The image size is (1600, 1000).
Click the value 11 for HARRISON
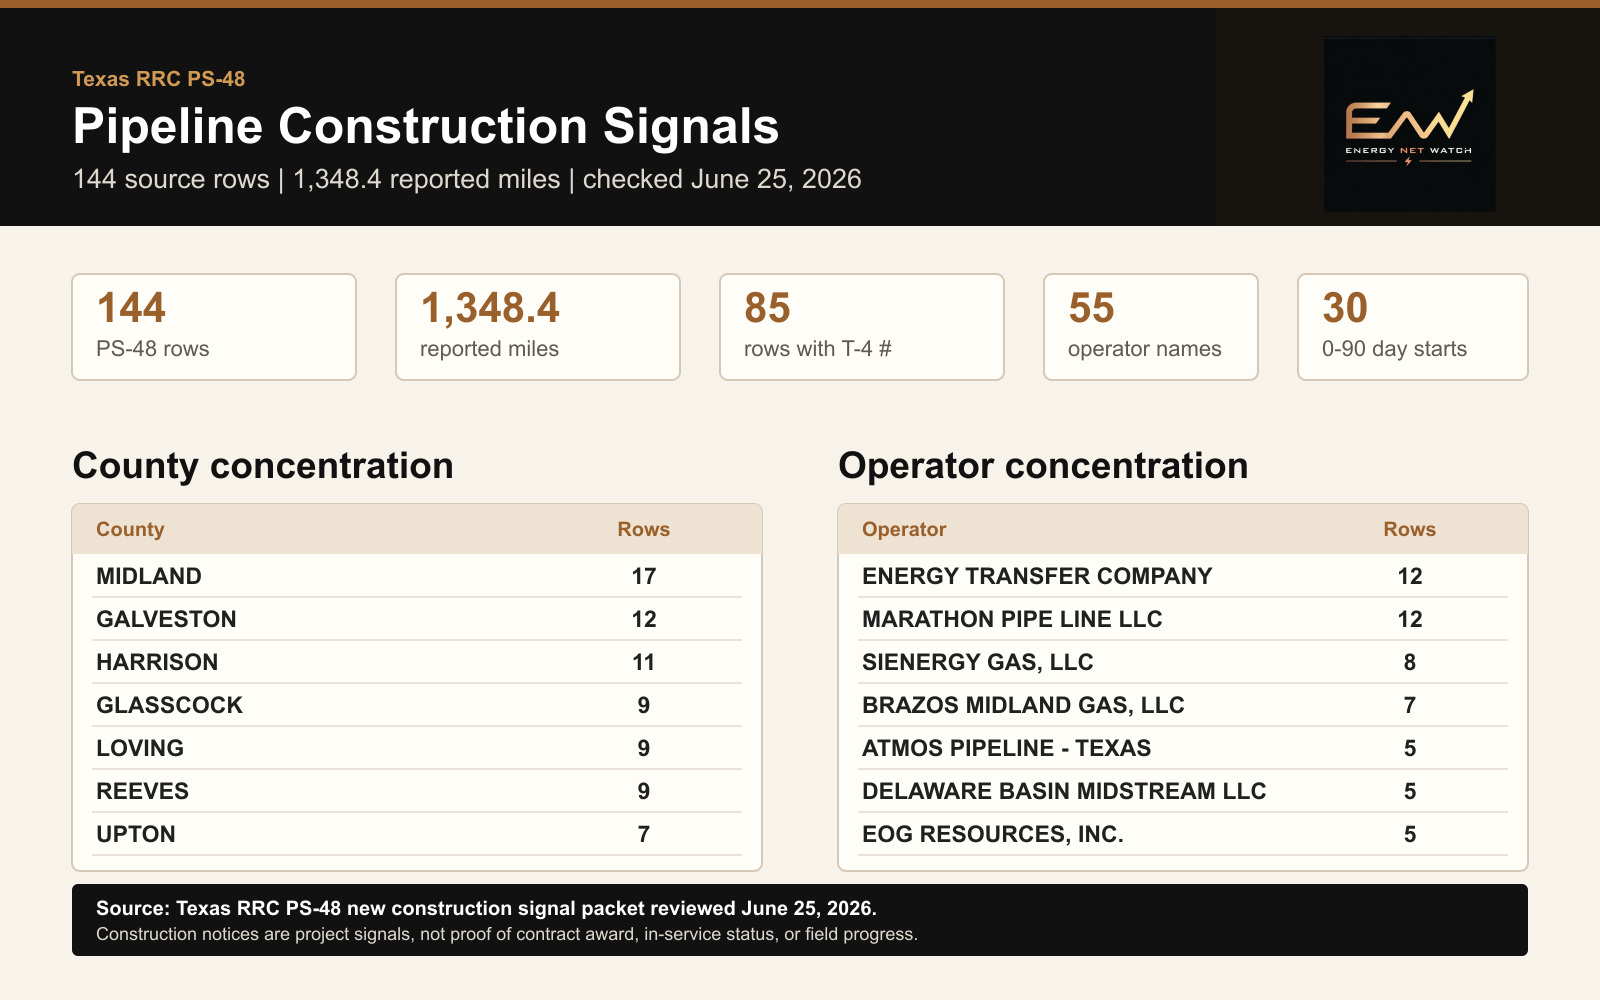tap(644, 662)
